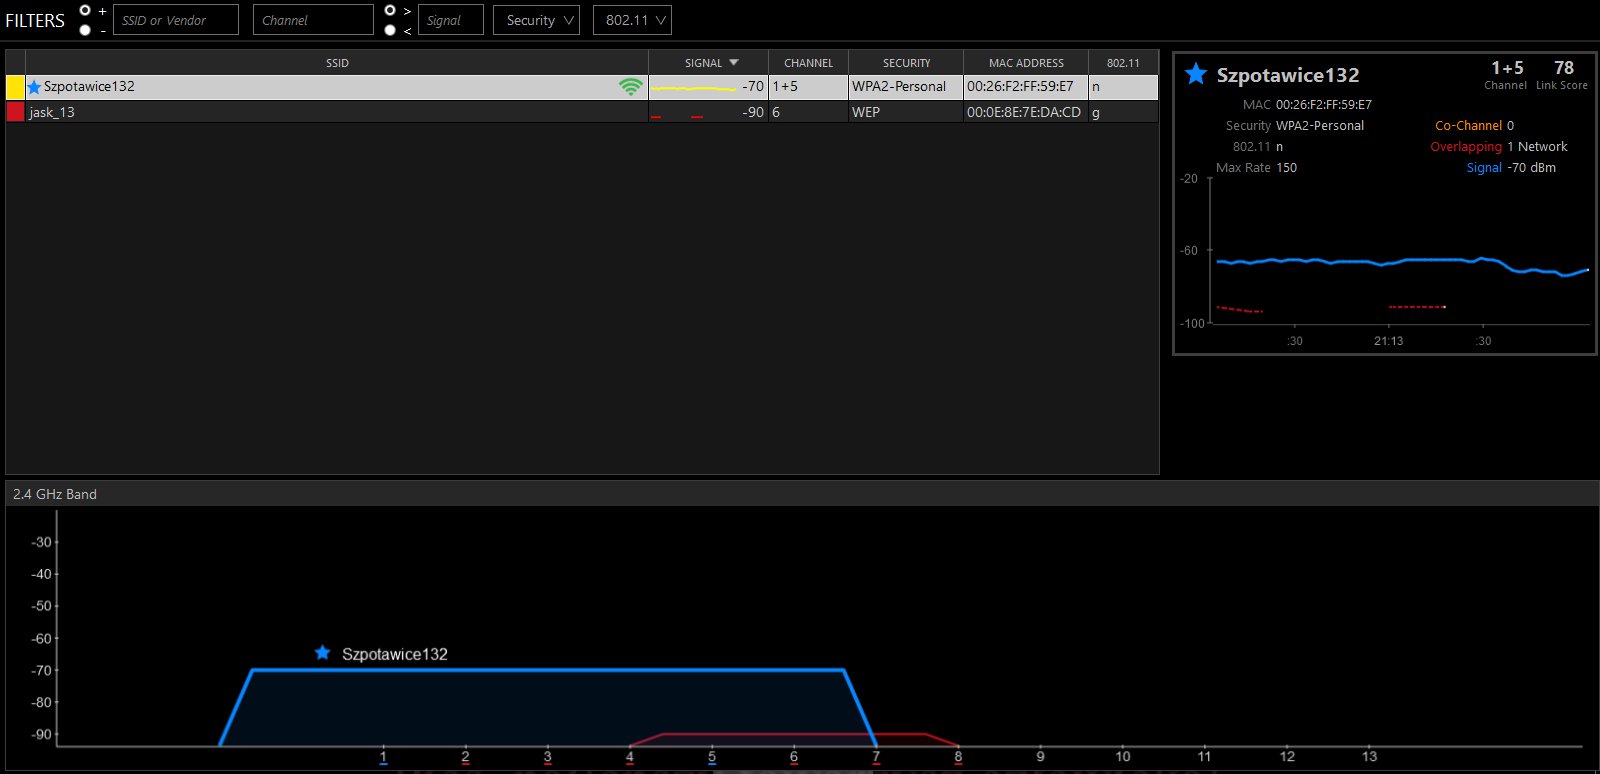Select the Szpotawice132 network row
Viewport: 1600px width, 774px height.
pyautogui.click(x=582, y=87)
